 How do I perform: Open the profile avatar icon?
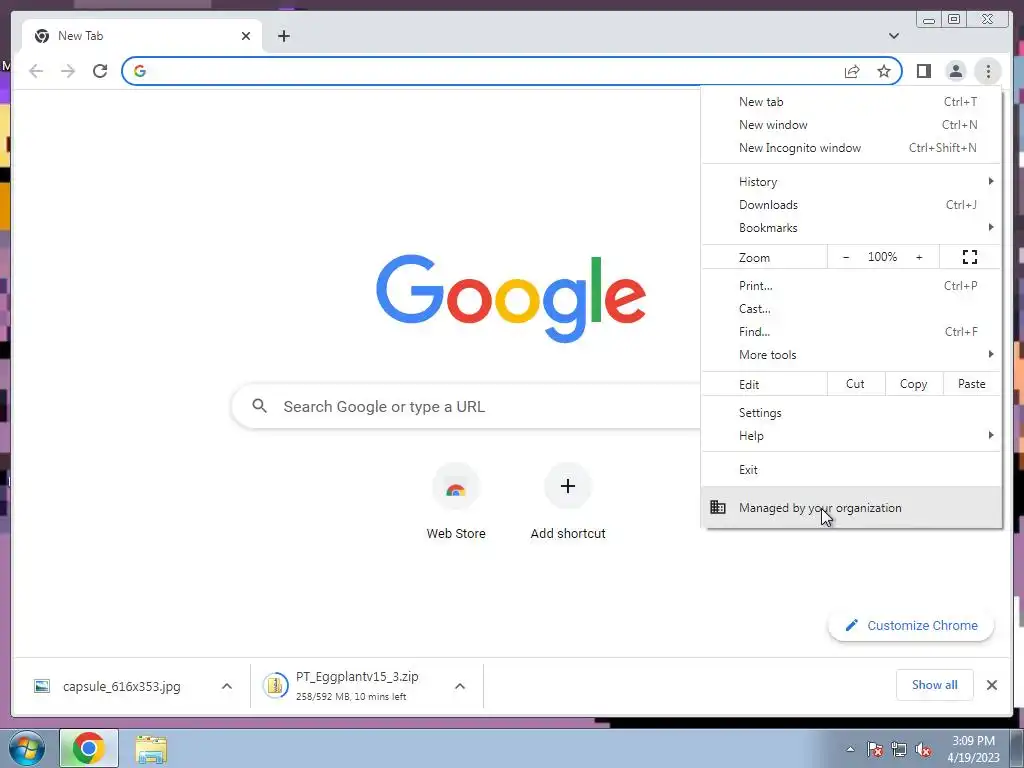pos(955,71)
